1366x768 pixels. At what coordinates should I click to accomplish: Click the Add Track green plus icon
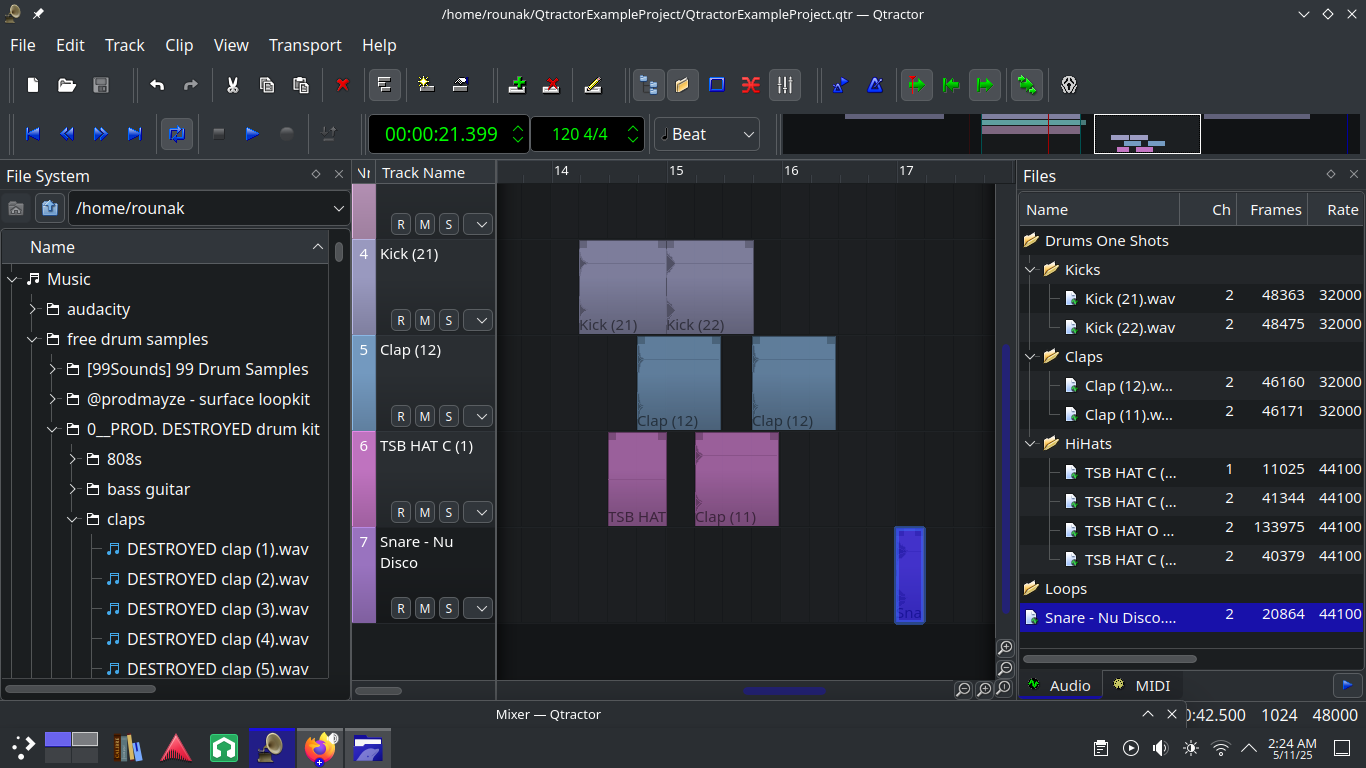517,85
